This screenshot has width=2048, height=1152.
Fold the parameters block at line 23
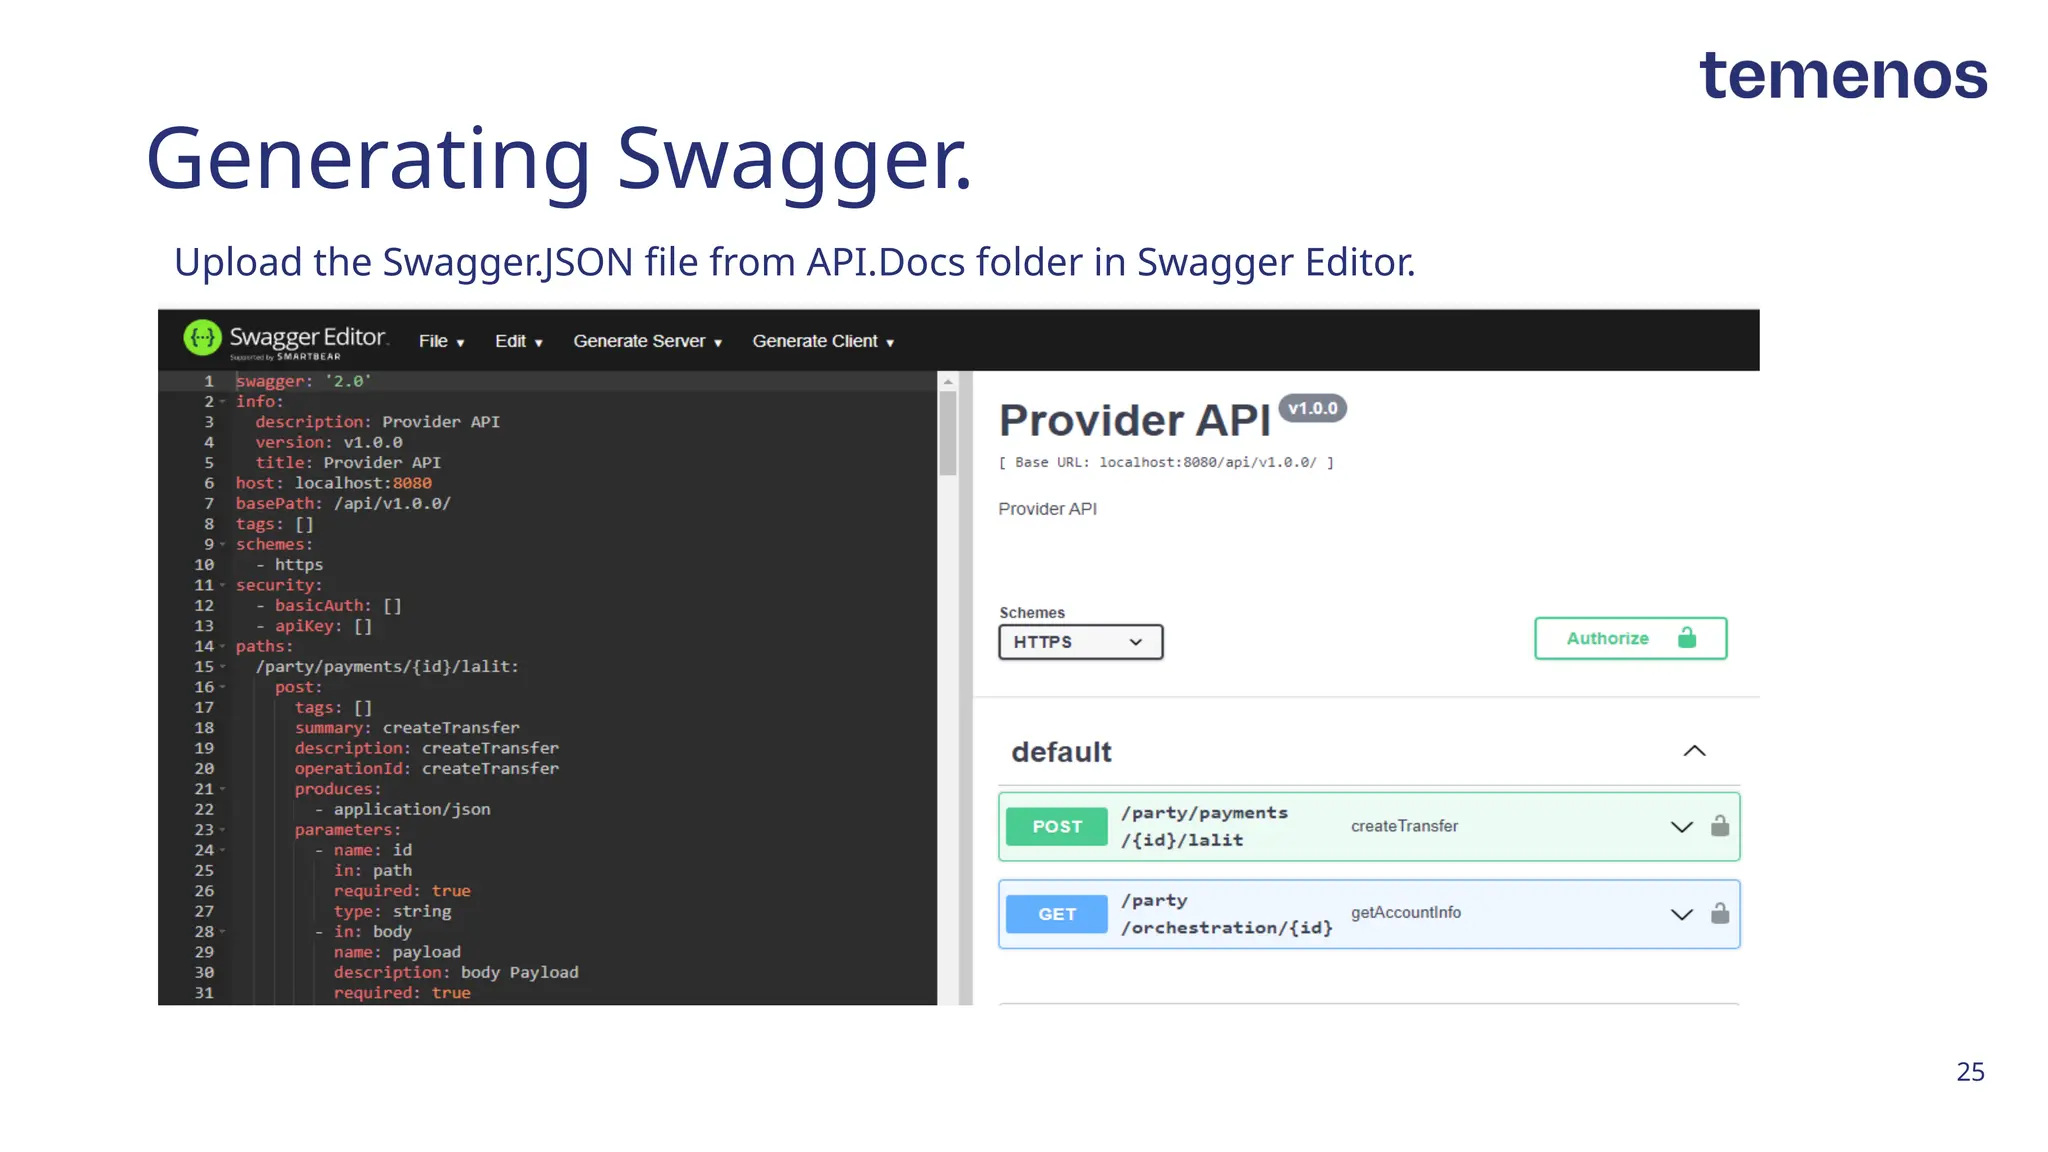[x=223, y=830]
